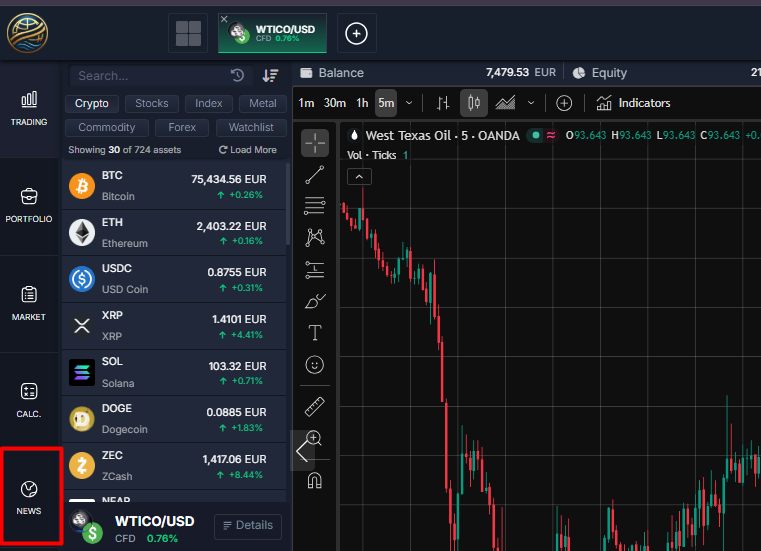Select the XRP asset row
Screen dimensions: 761x551
point(174,326)
